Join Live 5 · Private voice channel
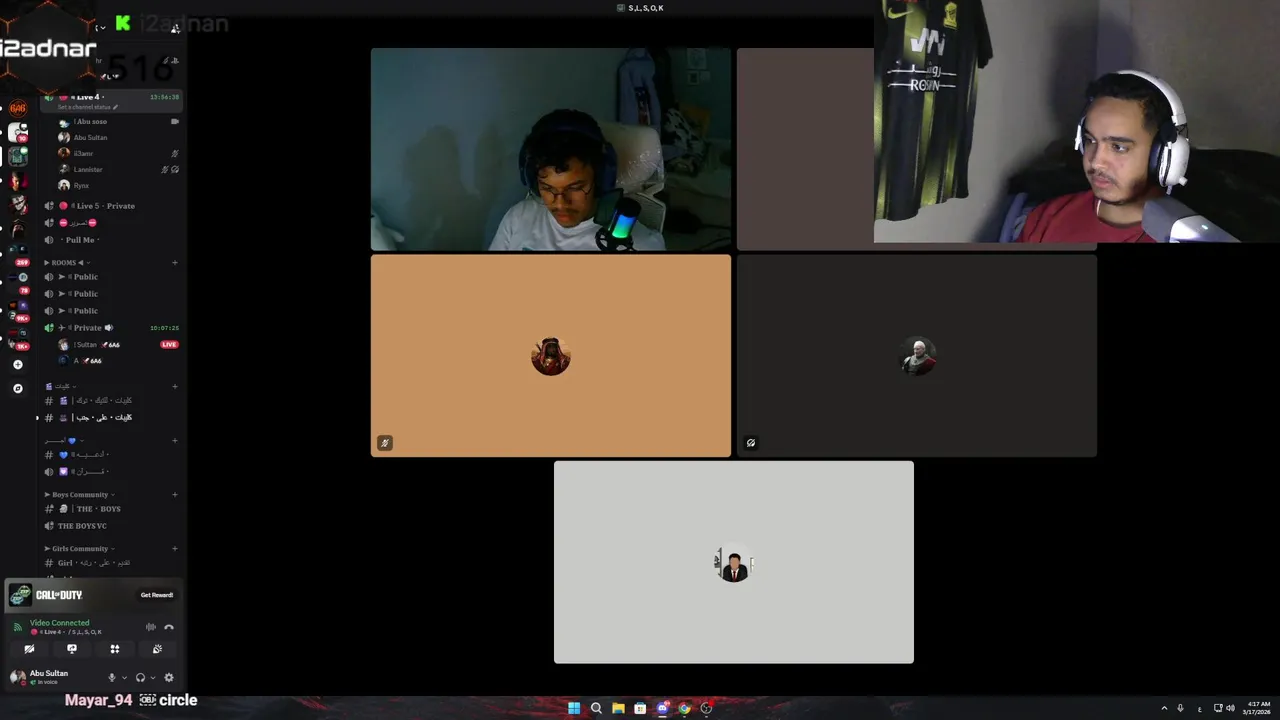 click(110, 206)
